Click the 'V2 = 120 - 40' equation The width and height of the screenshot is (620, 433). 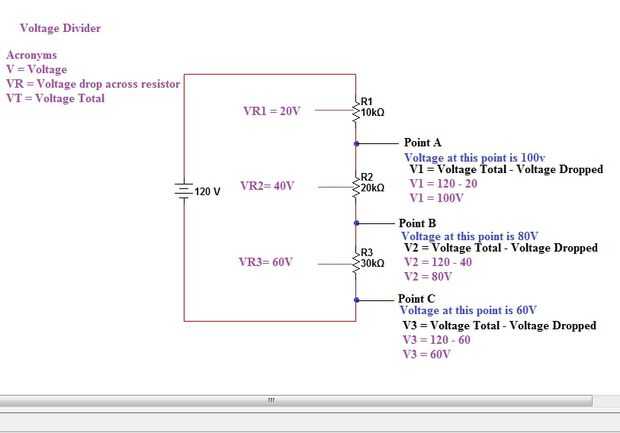tap(438, 262)
